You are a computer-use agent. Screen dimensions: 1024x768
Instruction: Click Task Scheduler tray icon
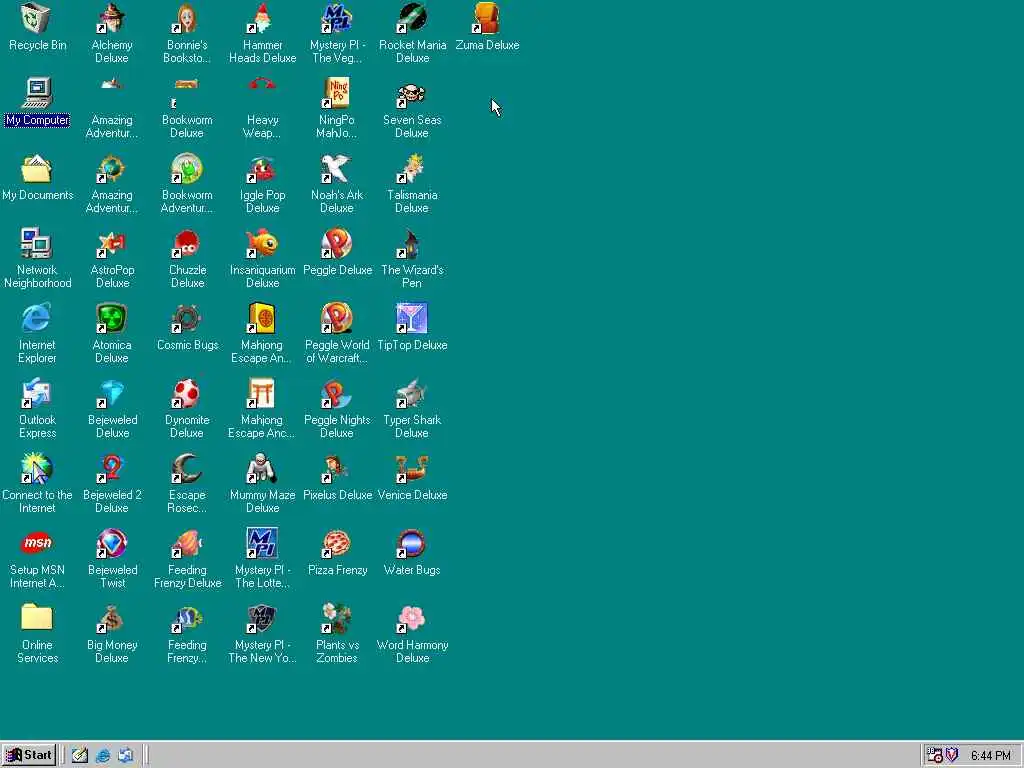tap(935, 755)
